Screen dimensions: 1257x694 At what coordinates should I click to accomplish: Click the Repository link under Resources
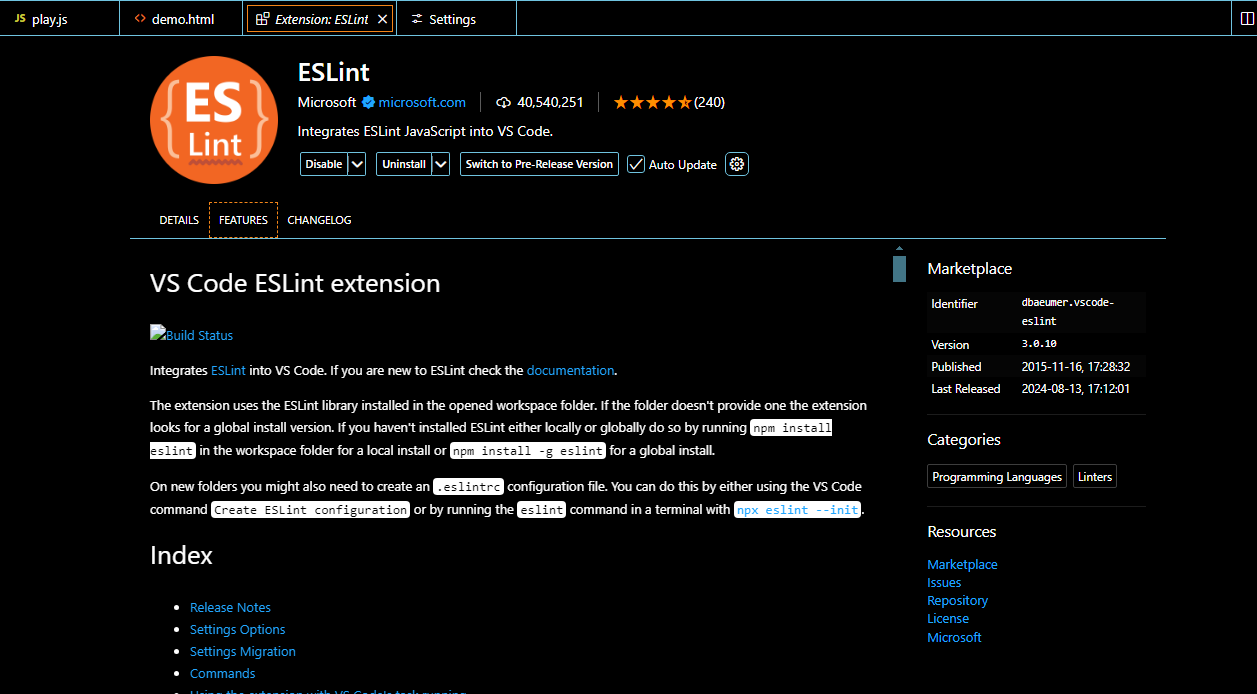click(957, 600)
